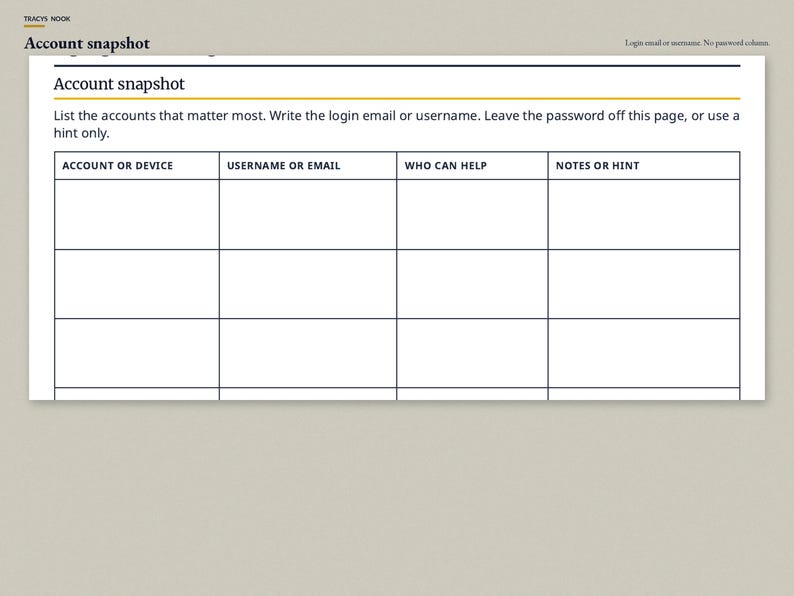Click the WHO CAN HELP column header
This screenshot has height=596, width=794.
click(x=472, y=166)
